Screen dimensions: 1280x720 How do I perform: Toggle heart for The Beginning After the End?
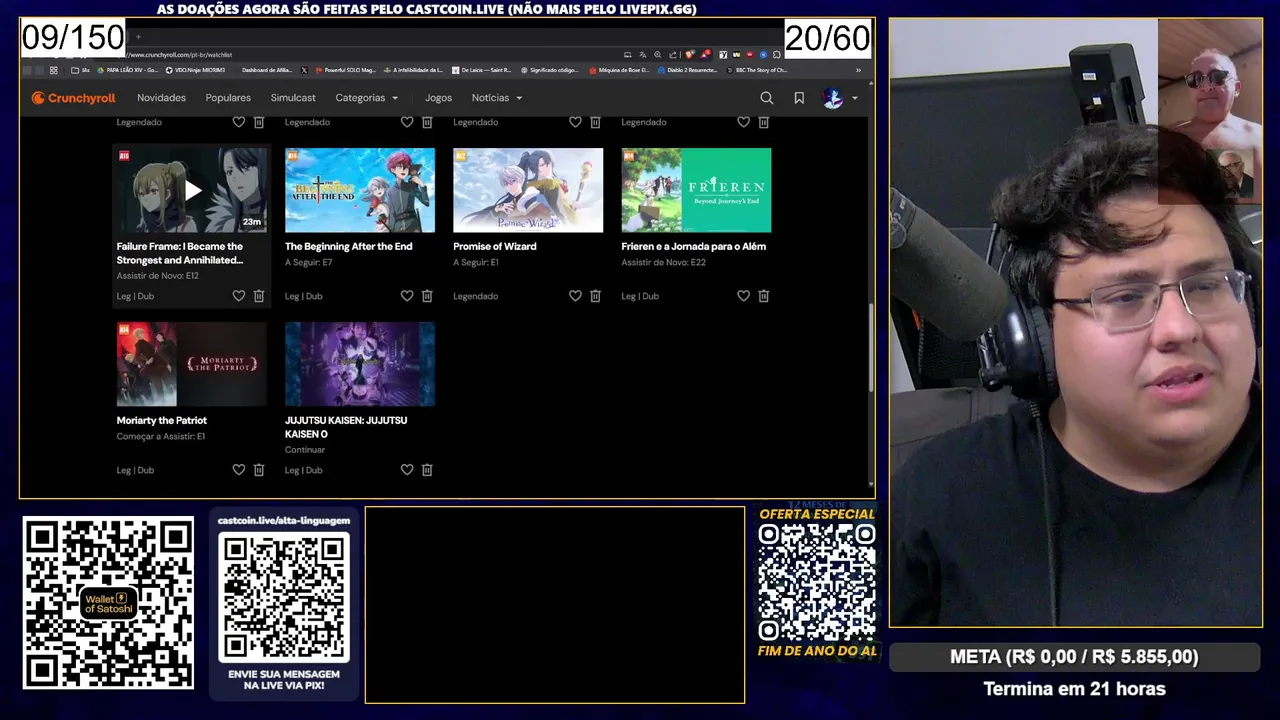[407, 296]
